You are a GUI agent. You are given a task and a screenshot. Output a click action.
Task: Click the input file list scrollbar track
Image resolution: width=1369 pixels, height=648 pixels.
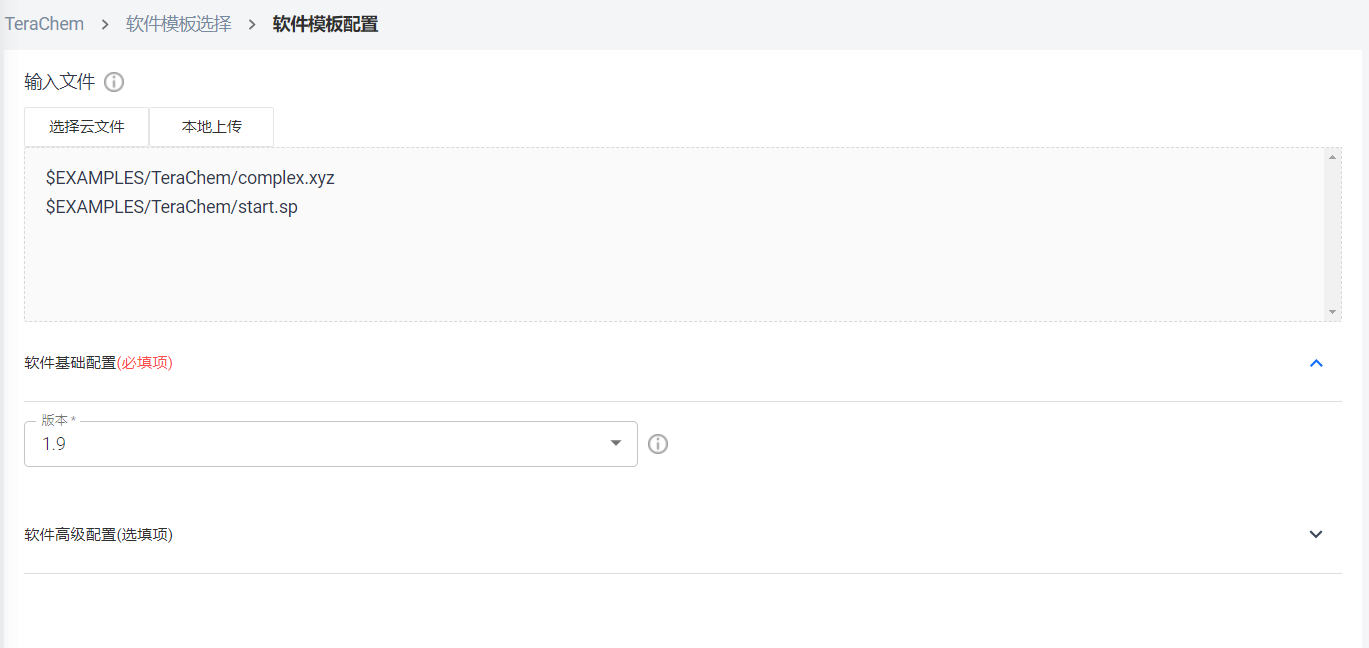1332,235
